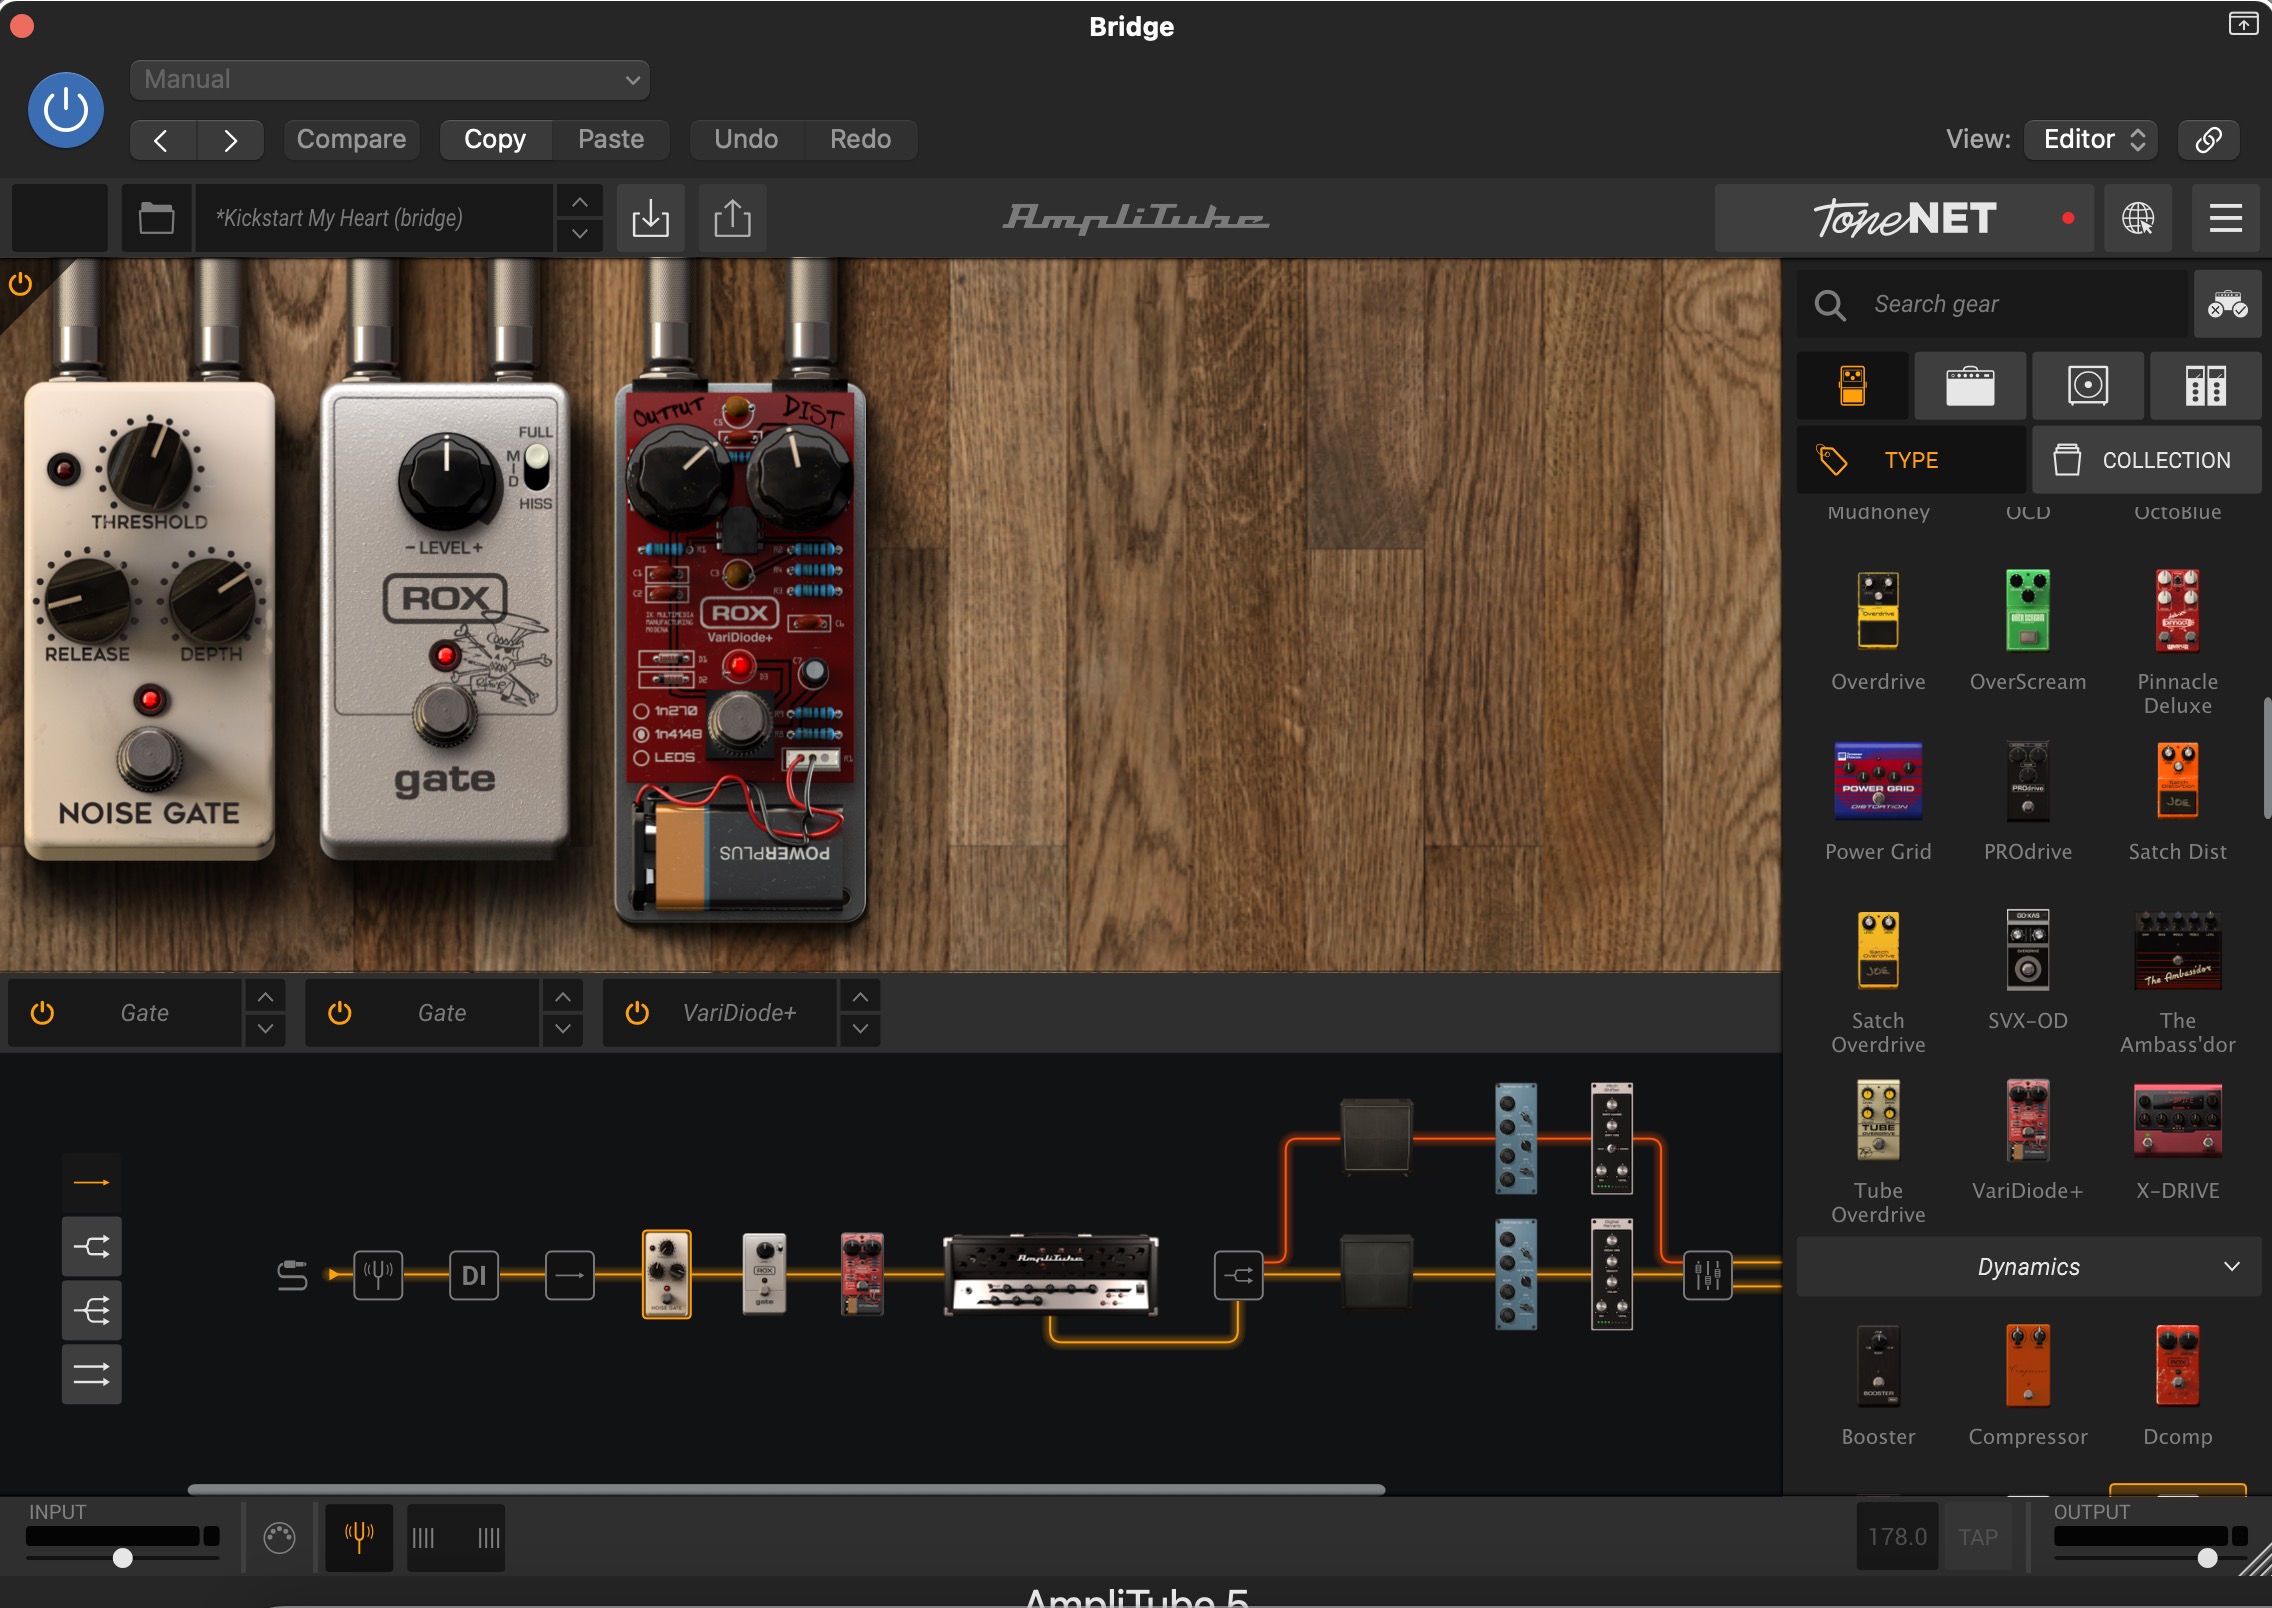This screenshot has width=2272, height=1608.
Task: Select the stomp pedals gear tab
Action: 1853,386
